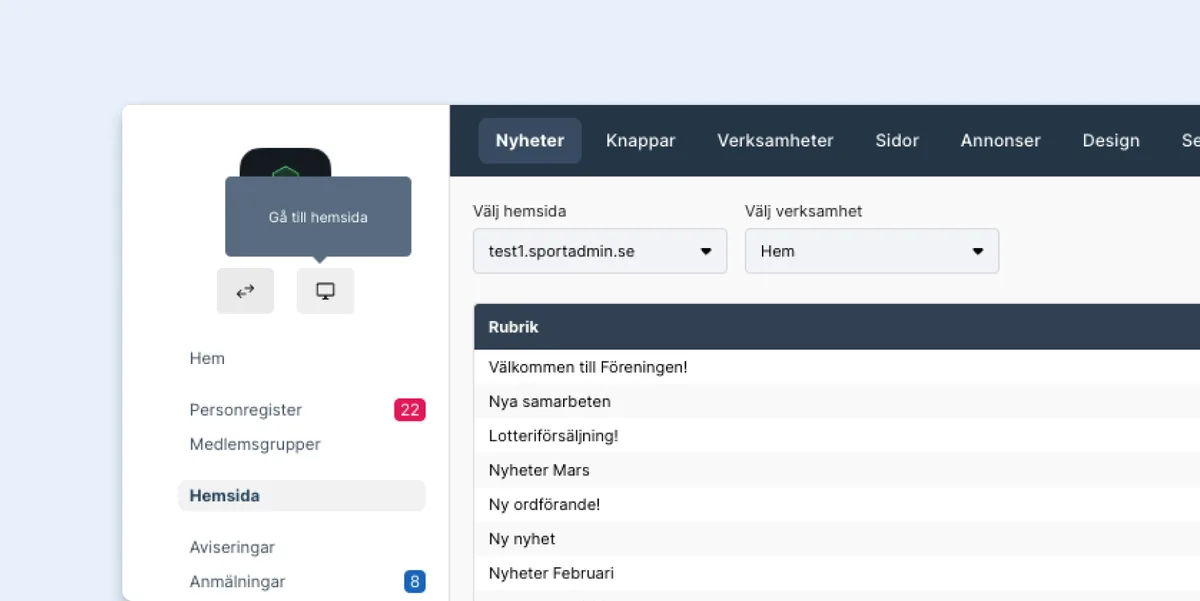Click the switch arrows icon button

coord(245,291)
